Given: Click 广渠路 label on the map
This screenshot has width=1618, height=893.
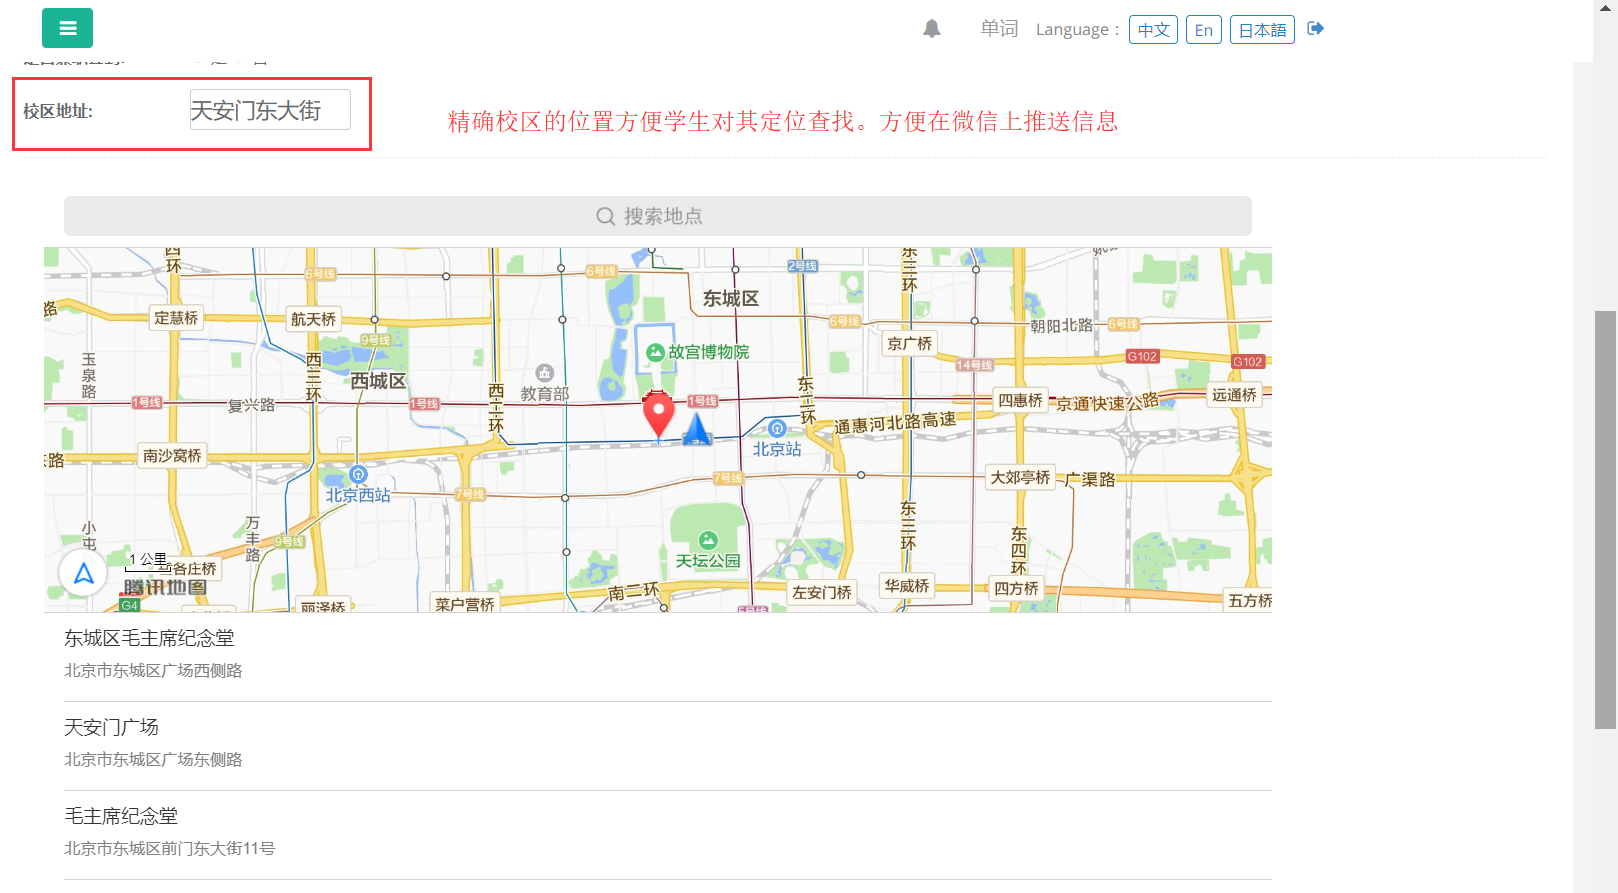Looking at the screenshot, I should (1090, 479).
